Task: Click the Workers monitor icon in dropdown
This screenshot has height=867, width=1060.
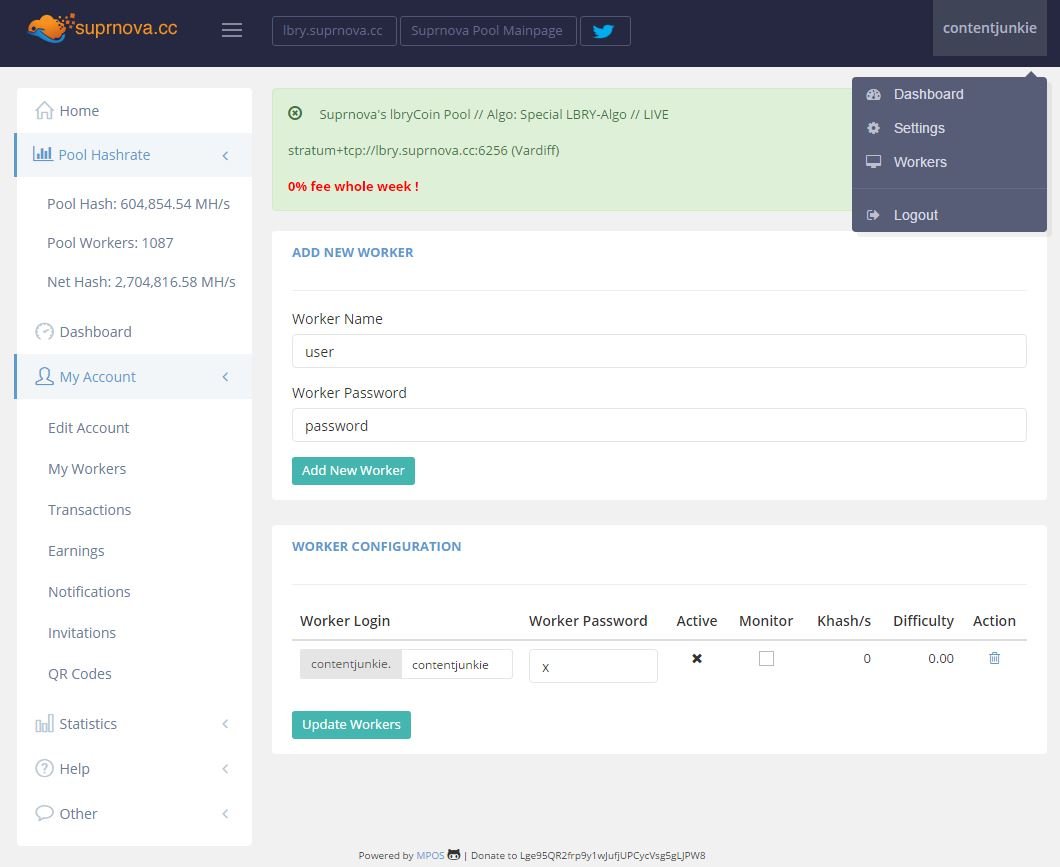Action: pyautogui.click(x=873, y=162)
